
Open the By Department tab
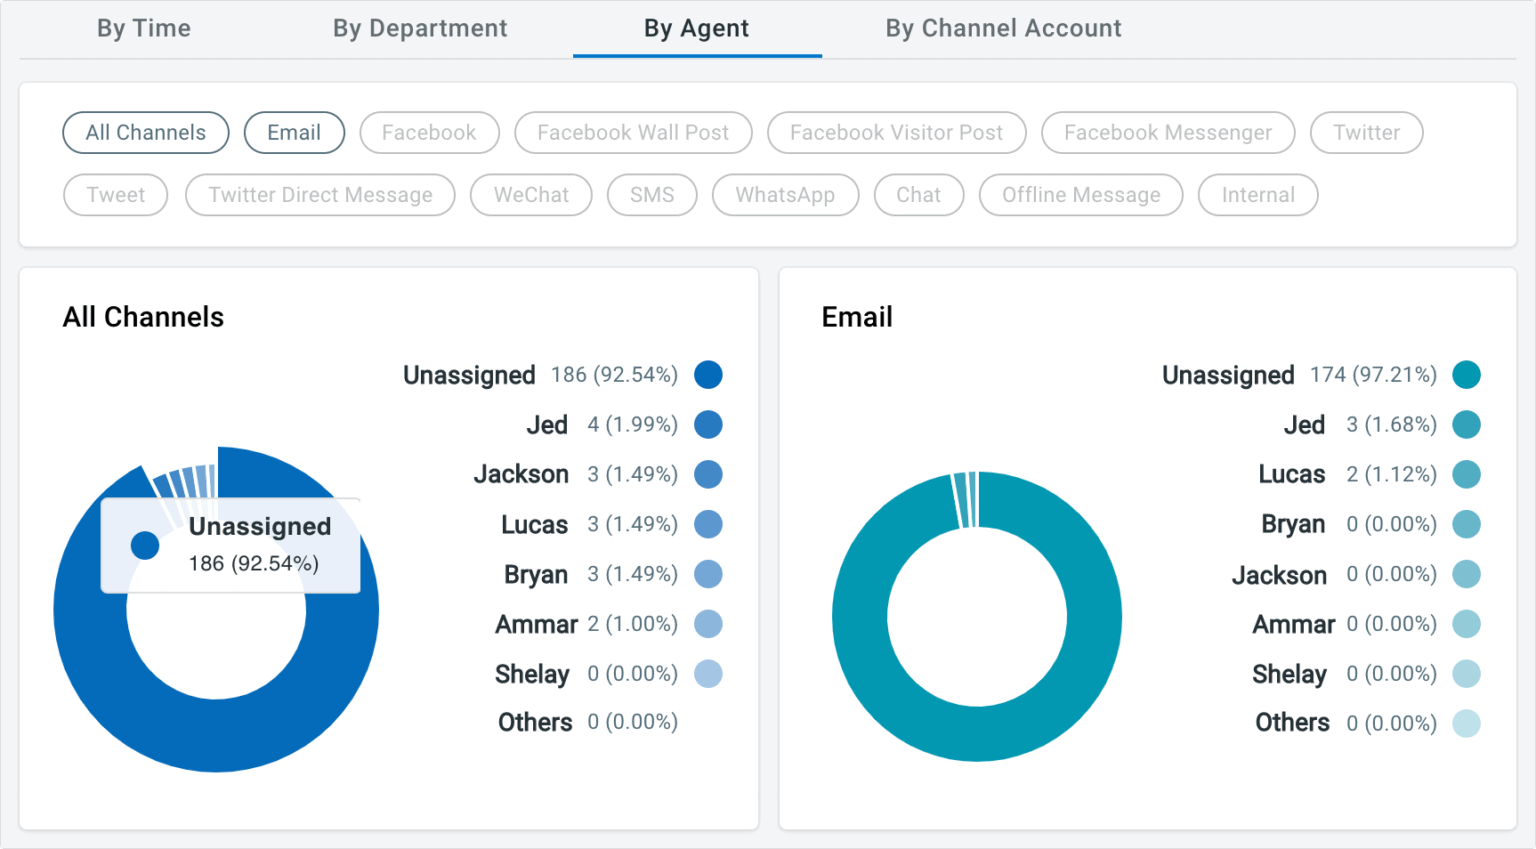[x=419, y=28]
